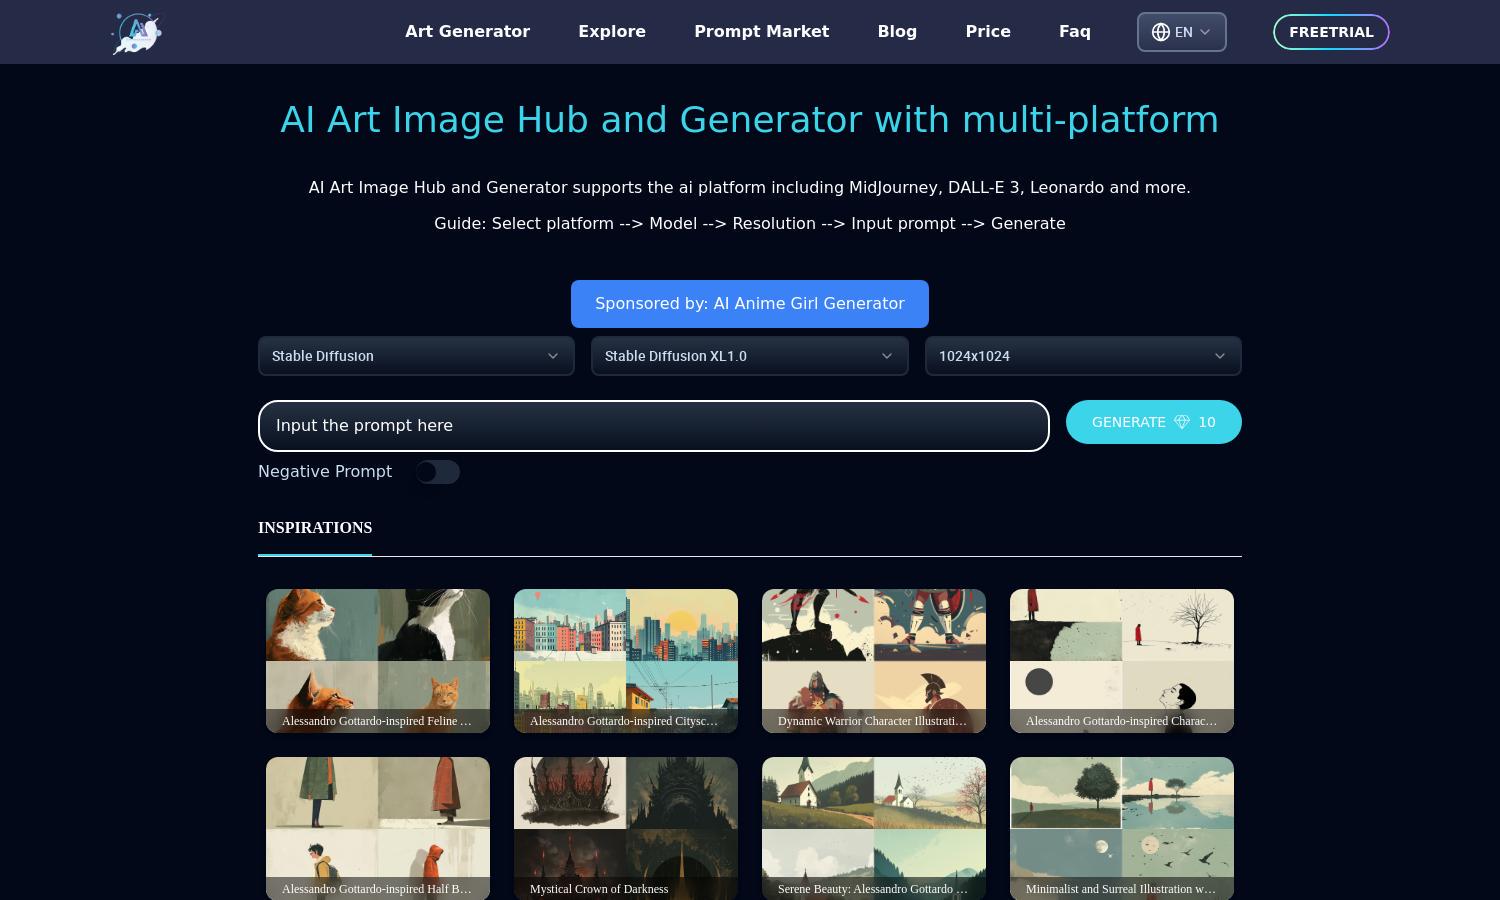Focus the prompt input field
This screenshot has height=900, width=1500.
coord(654,426)
